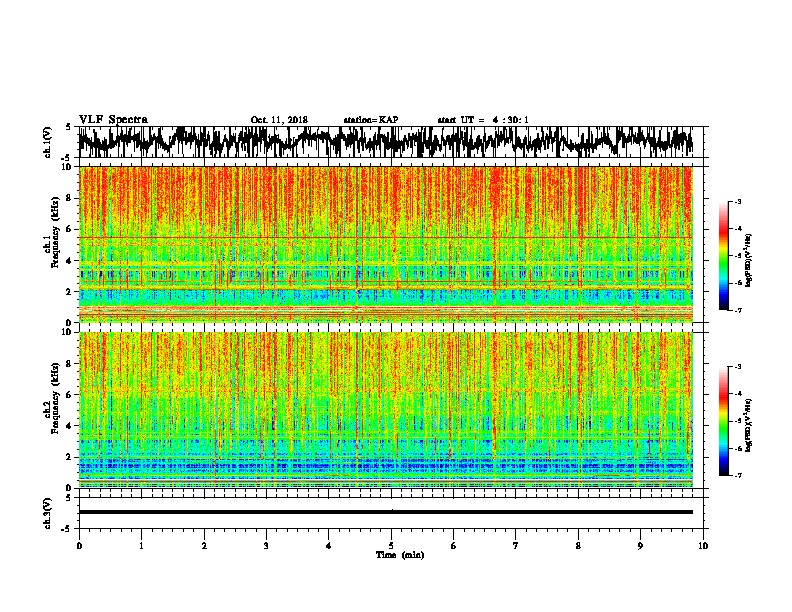Screen dimensions: 792x612
Task: Click inside the ch.1 spectrogram panel
Action: [x=385, y=244]
